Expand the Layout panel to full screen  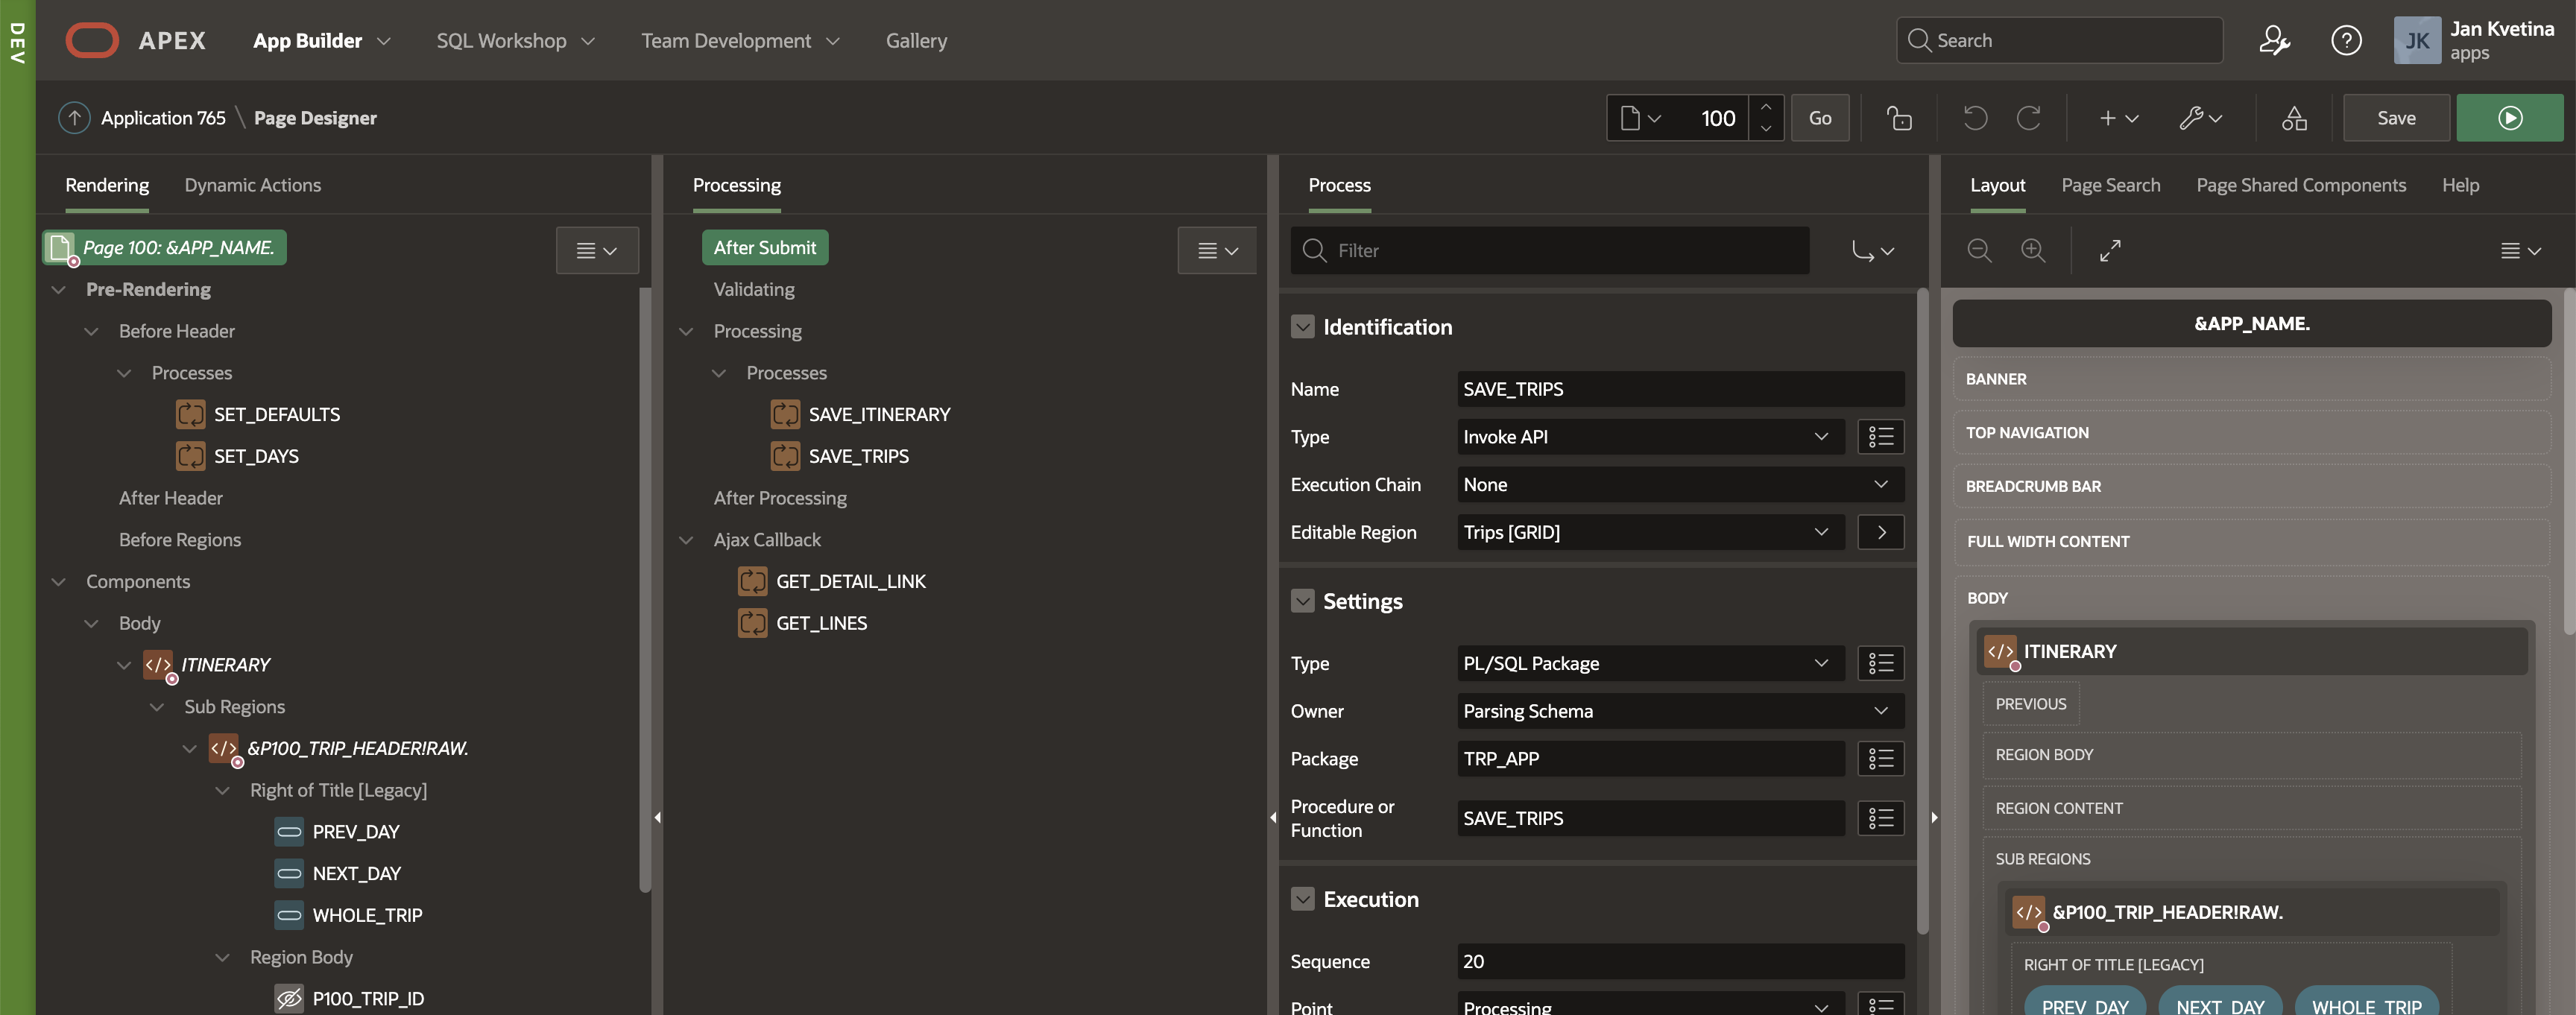pyautogui.click(x=2110, y=251)
